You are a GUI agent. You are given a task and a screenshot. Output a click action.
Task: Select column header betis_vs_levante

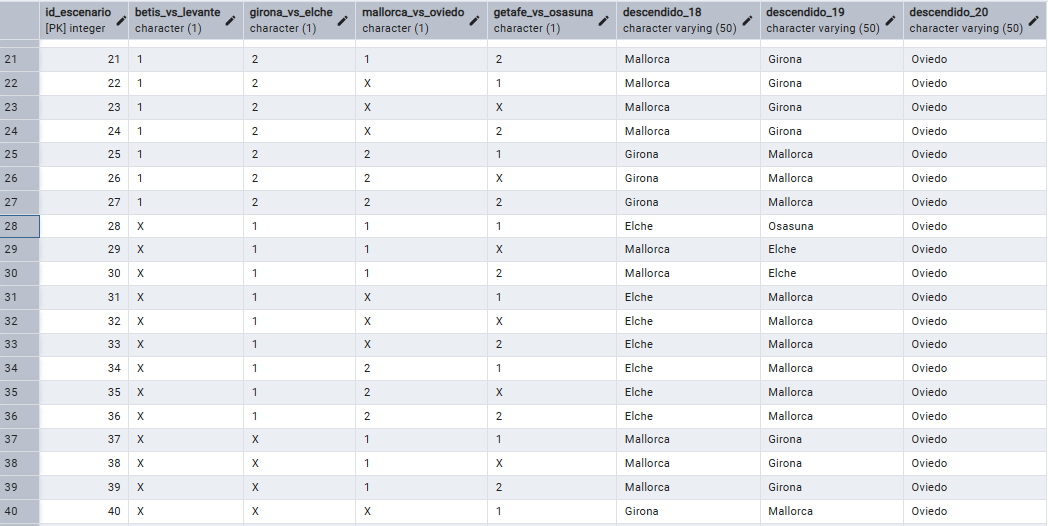186,20
